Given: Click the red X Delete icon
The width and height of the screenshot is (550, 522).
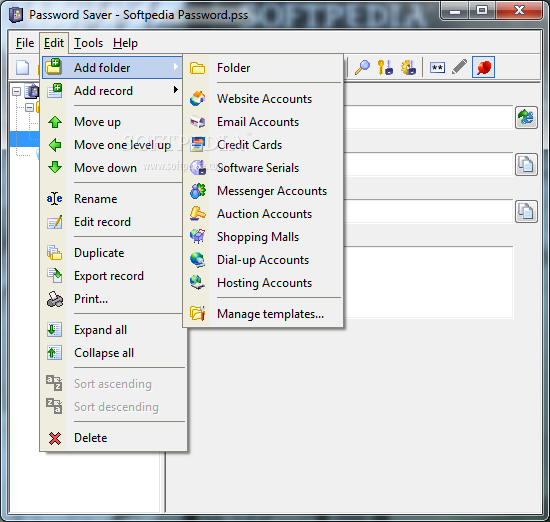Looking at the screenshot, I should [55, 439].
